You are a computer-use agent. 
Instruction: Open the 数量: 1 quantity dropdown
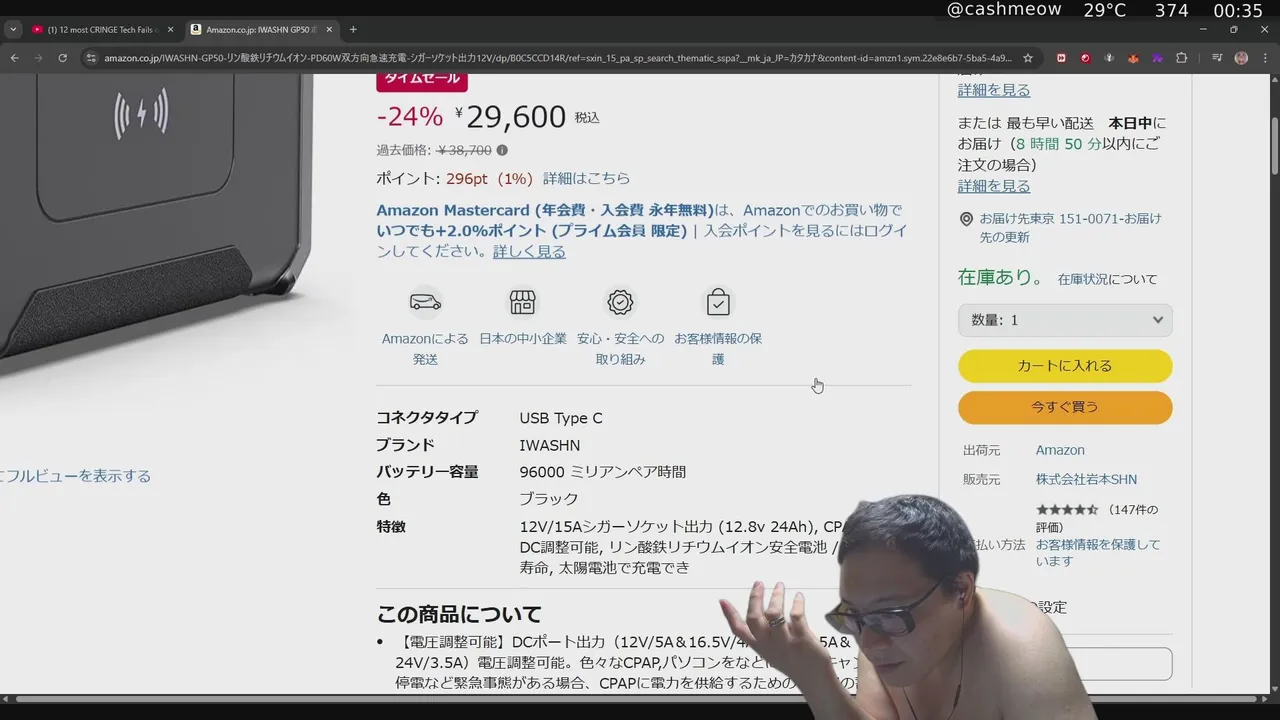coord(1065,320)
